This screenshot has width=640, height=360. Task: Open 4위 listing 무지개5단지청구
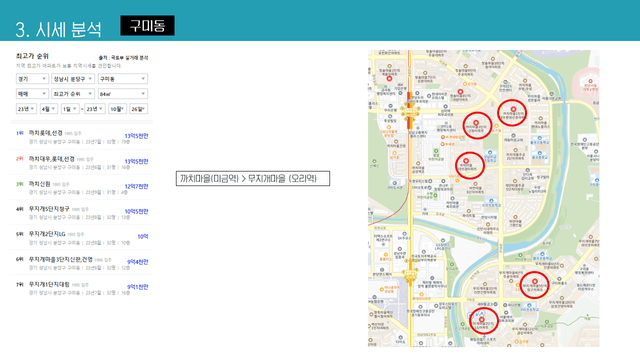(x=82, y=213)
